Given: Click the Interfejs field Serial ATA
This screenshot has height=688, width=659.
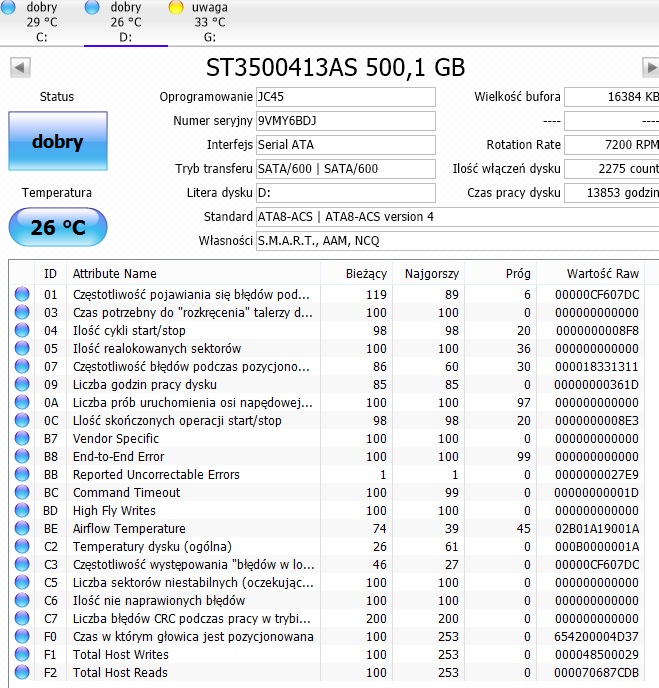Looking at the screenshot, I should [346, 145].
